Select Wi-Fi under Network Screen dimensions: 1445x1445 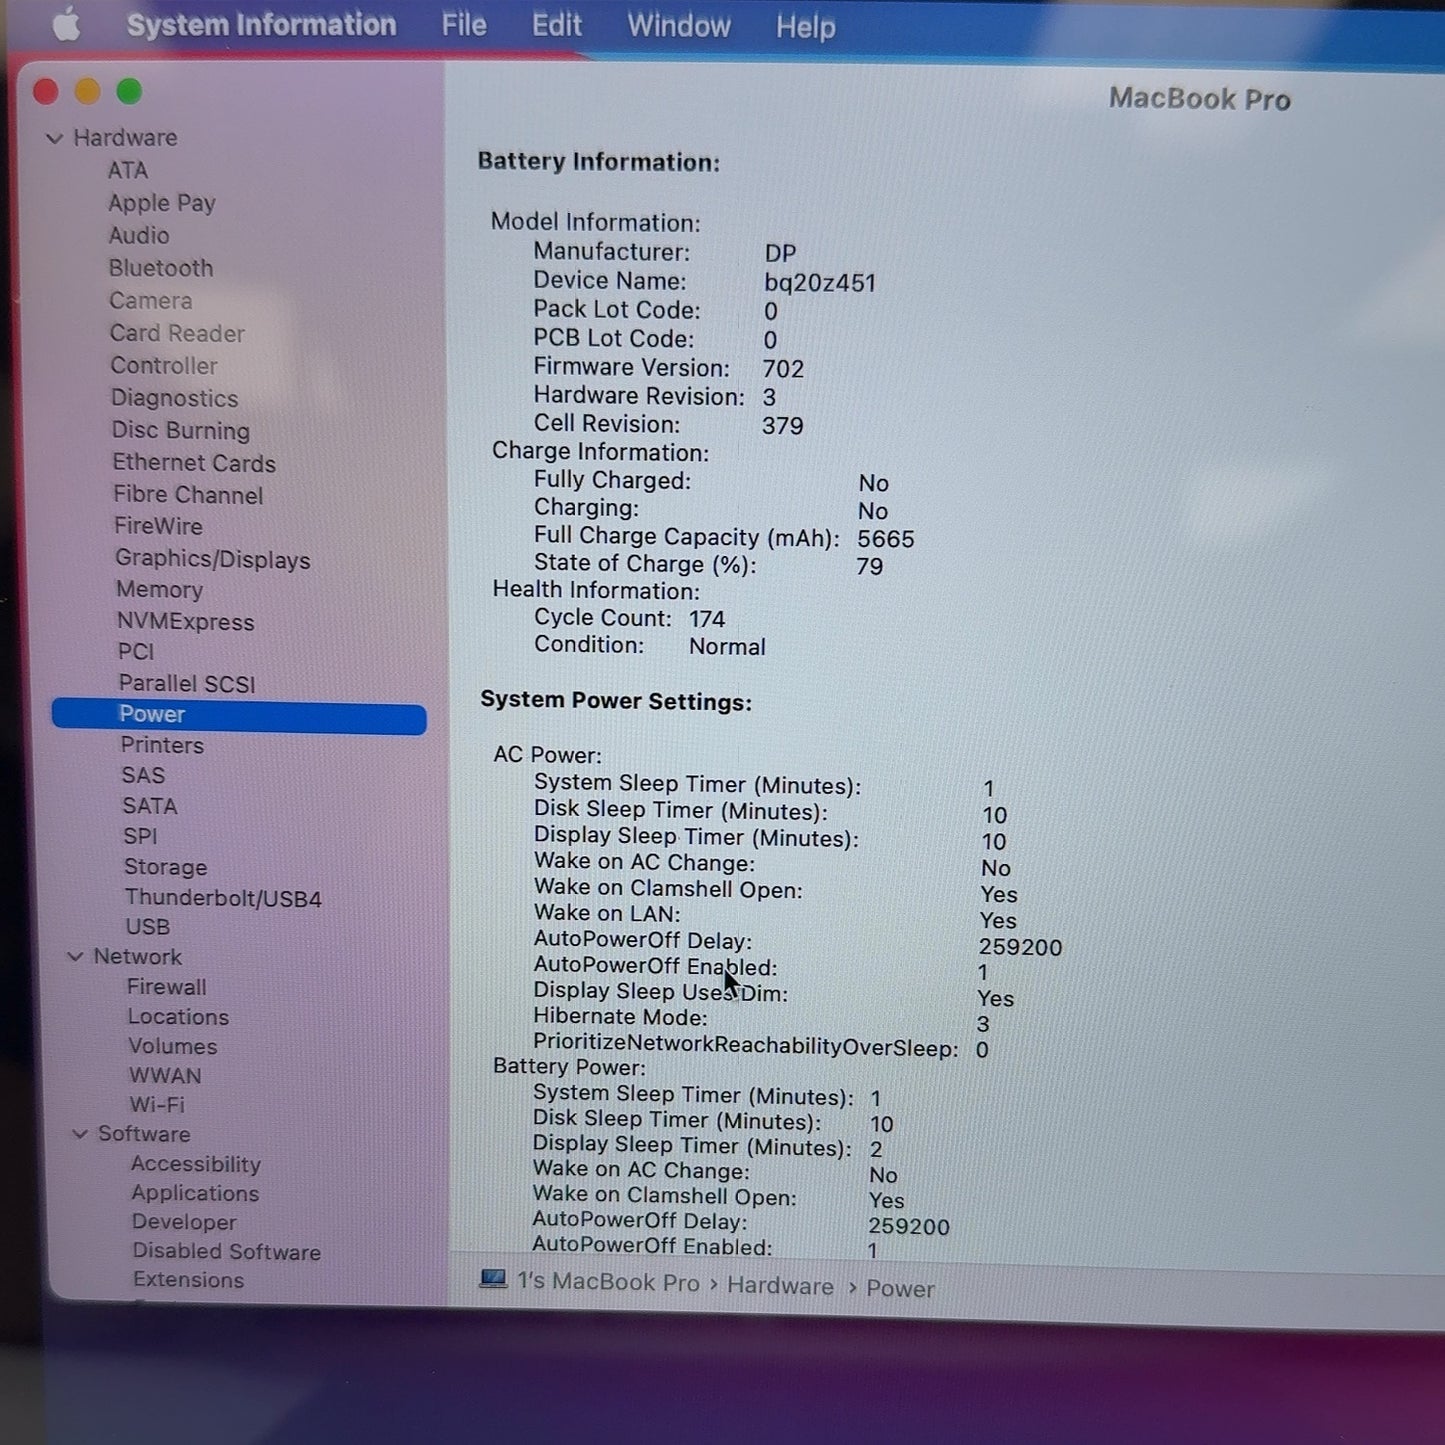point(157,1105)
